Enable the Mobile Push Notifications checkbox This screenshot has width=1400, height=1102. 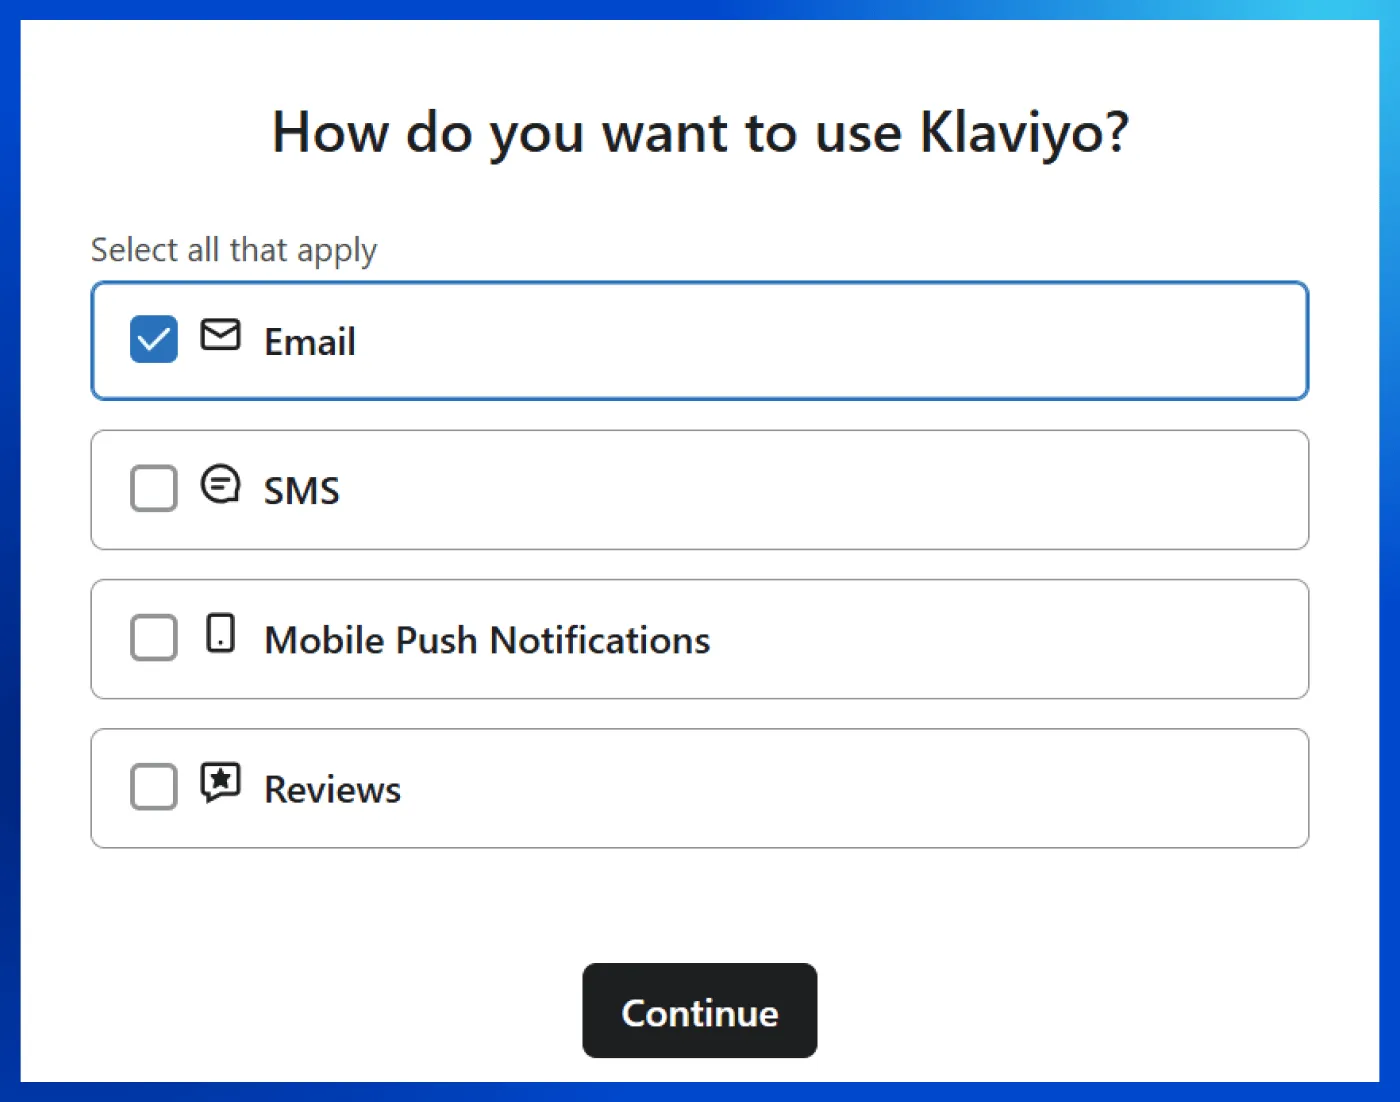153,638
